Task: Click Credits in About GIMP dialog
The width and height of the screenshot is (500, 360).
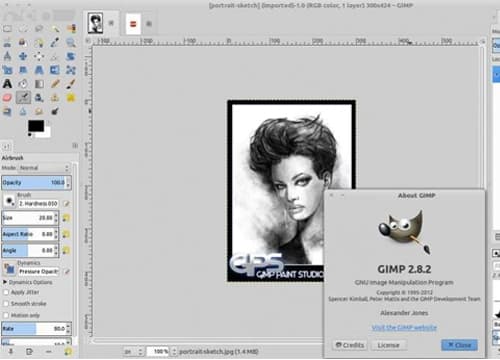Action: [x=349, y=345]
